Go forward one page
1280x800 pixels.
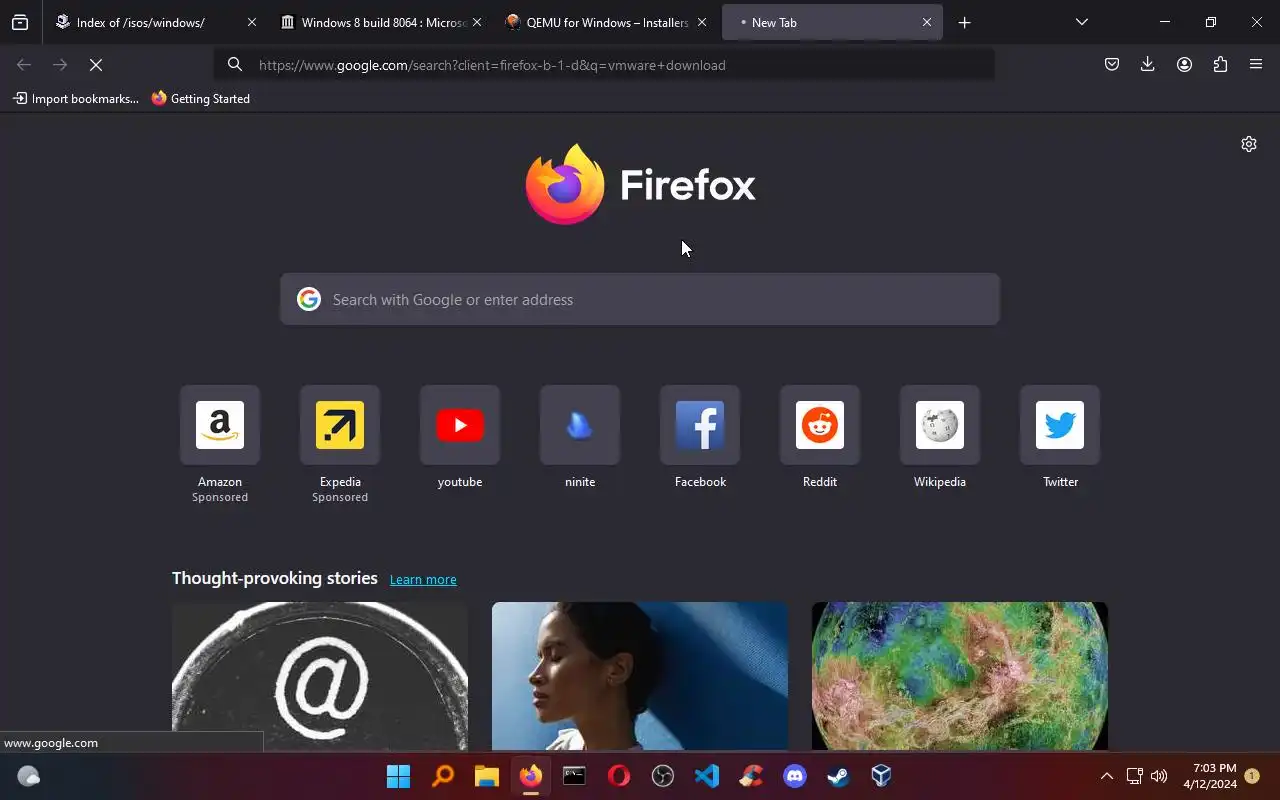click(x=60, y=65)
